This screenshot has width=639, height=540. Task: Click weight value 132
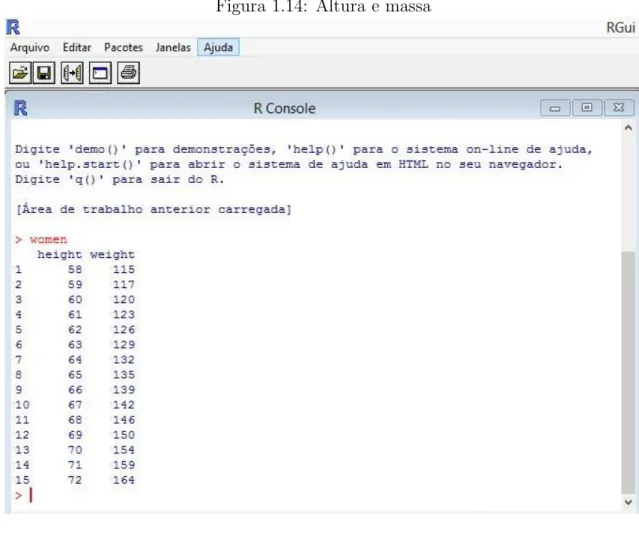[x=124, y=360]
